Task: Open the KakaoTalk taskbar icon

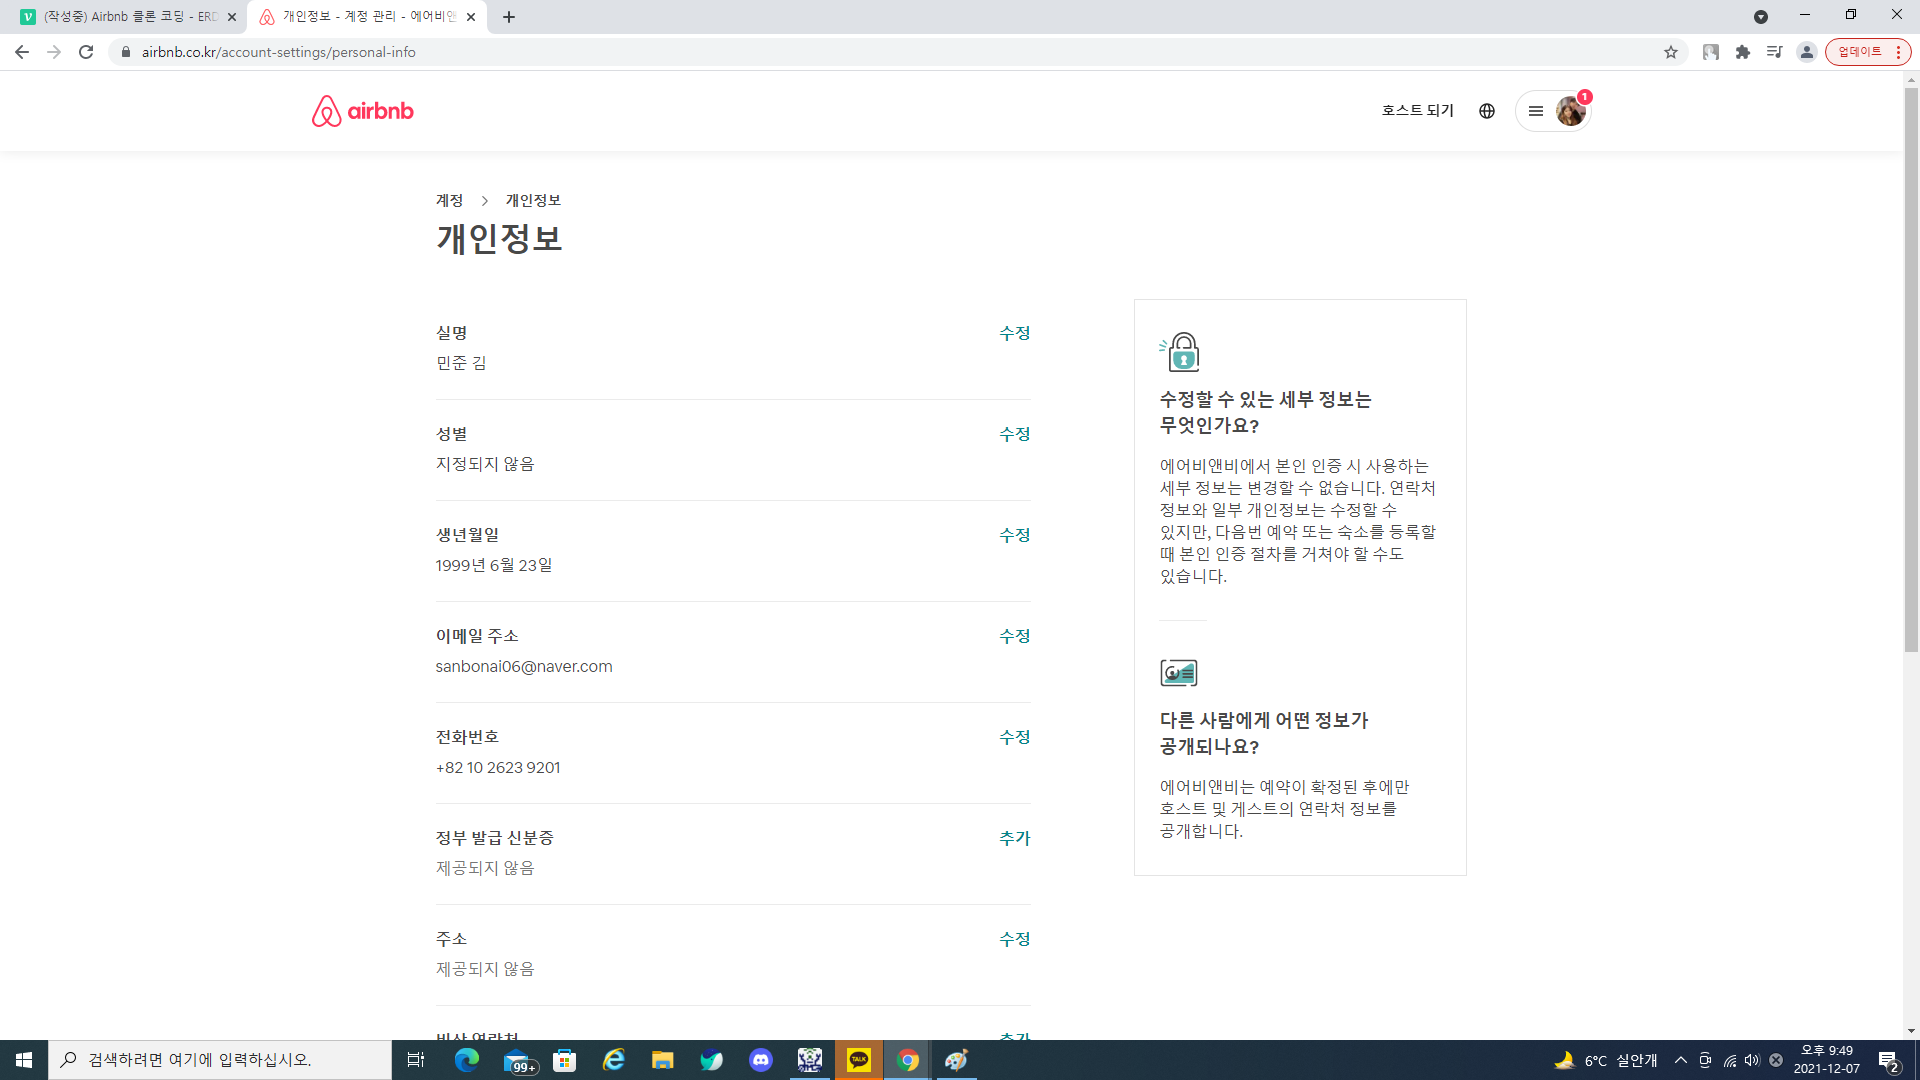Action: pyautogui.click(x=859, y=1060)
